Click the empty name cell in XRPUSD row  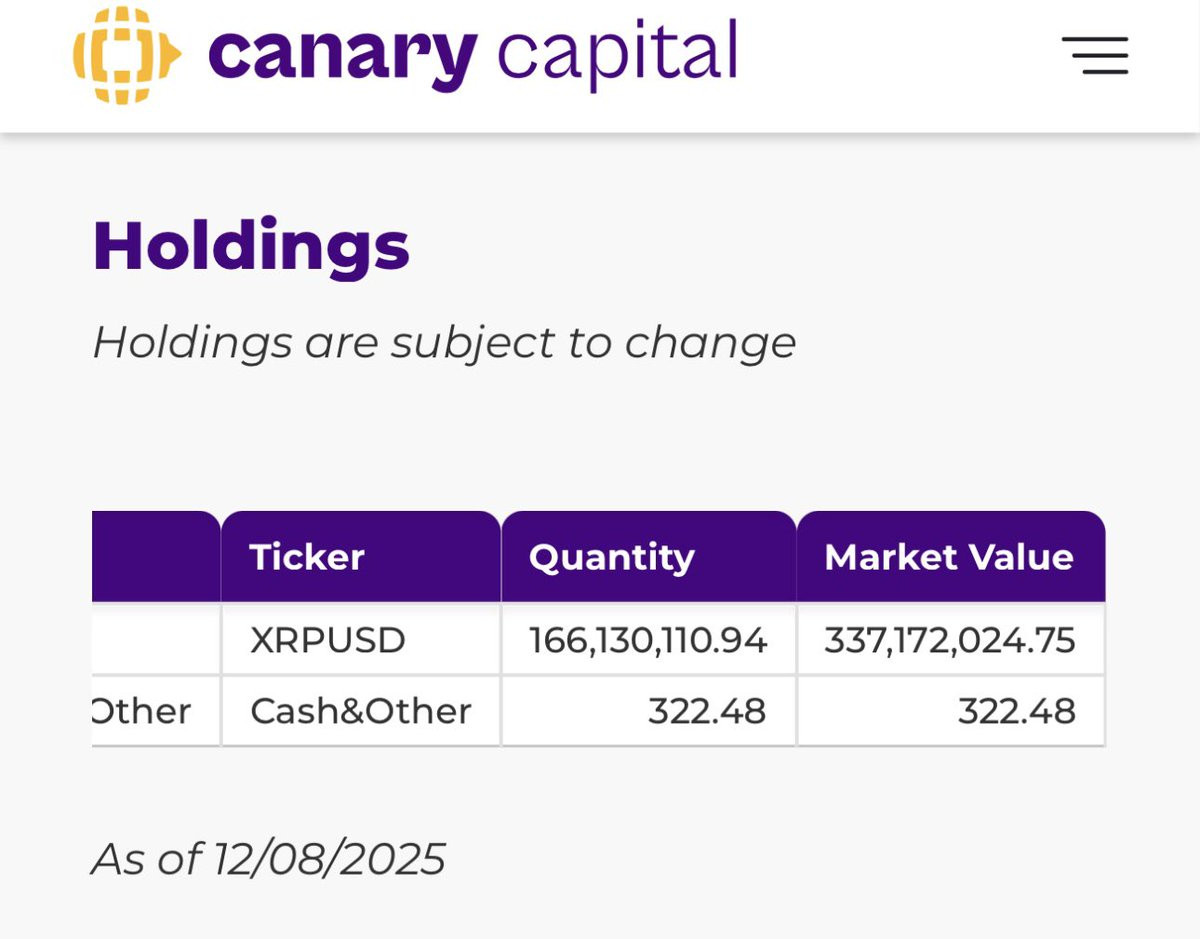pos(156,640)
